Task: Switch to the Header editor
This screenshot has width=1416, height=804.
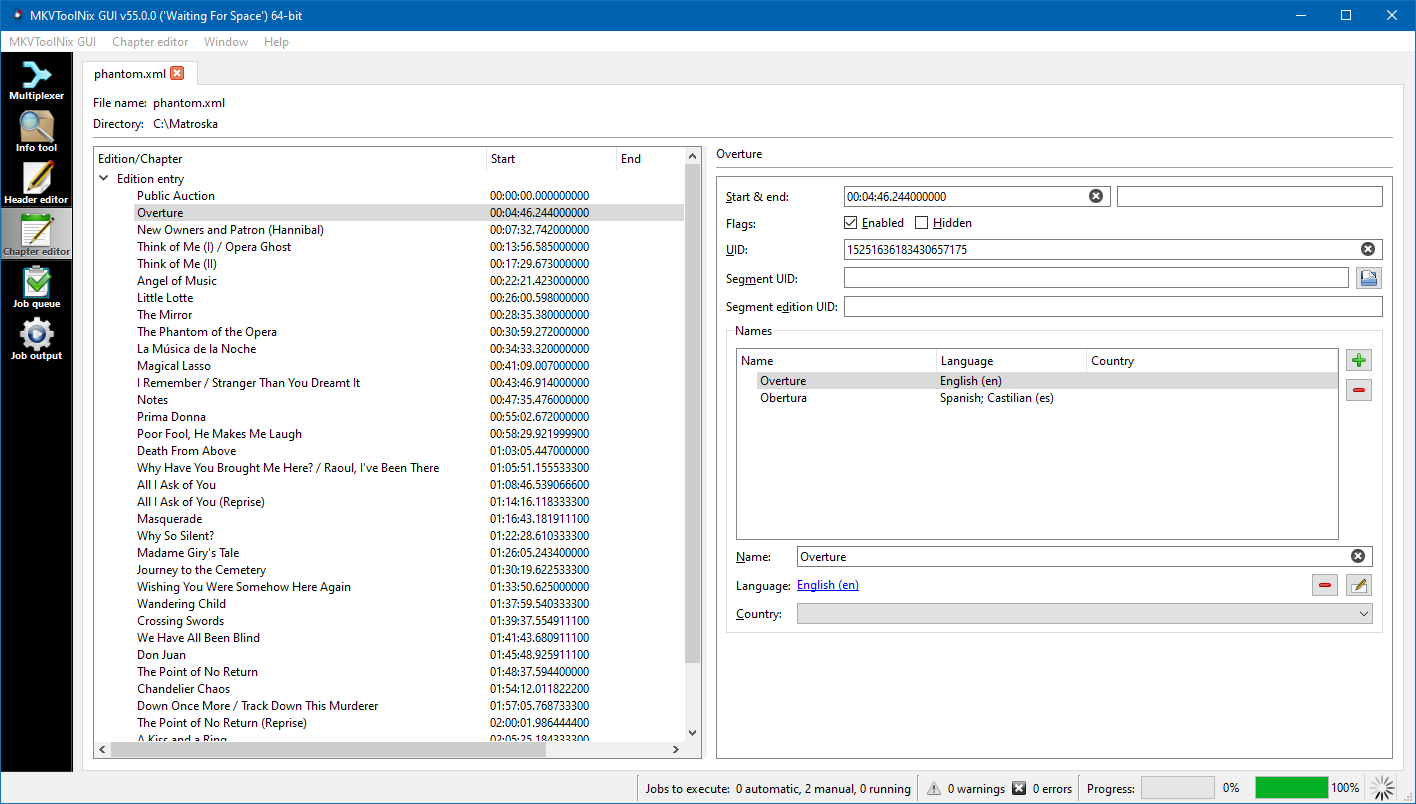Action: point(36,182)
